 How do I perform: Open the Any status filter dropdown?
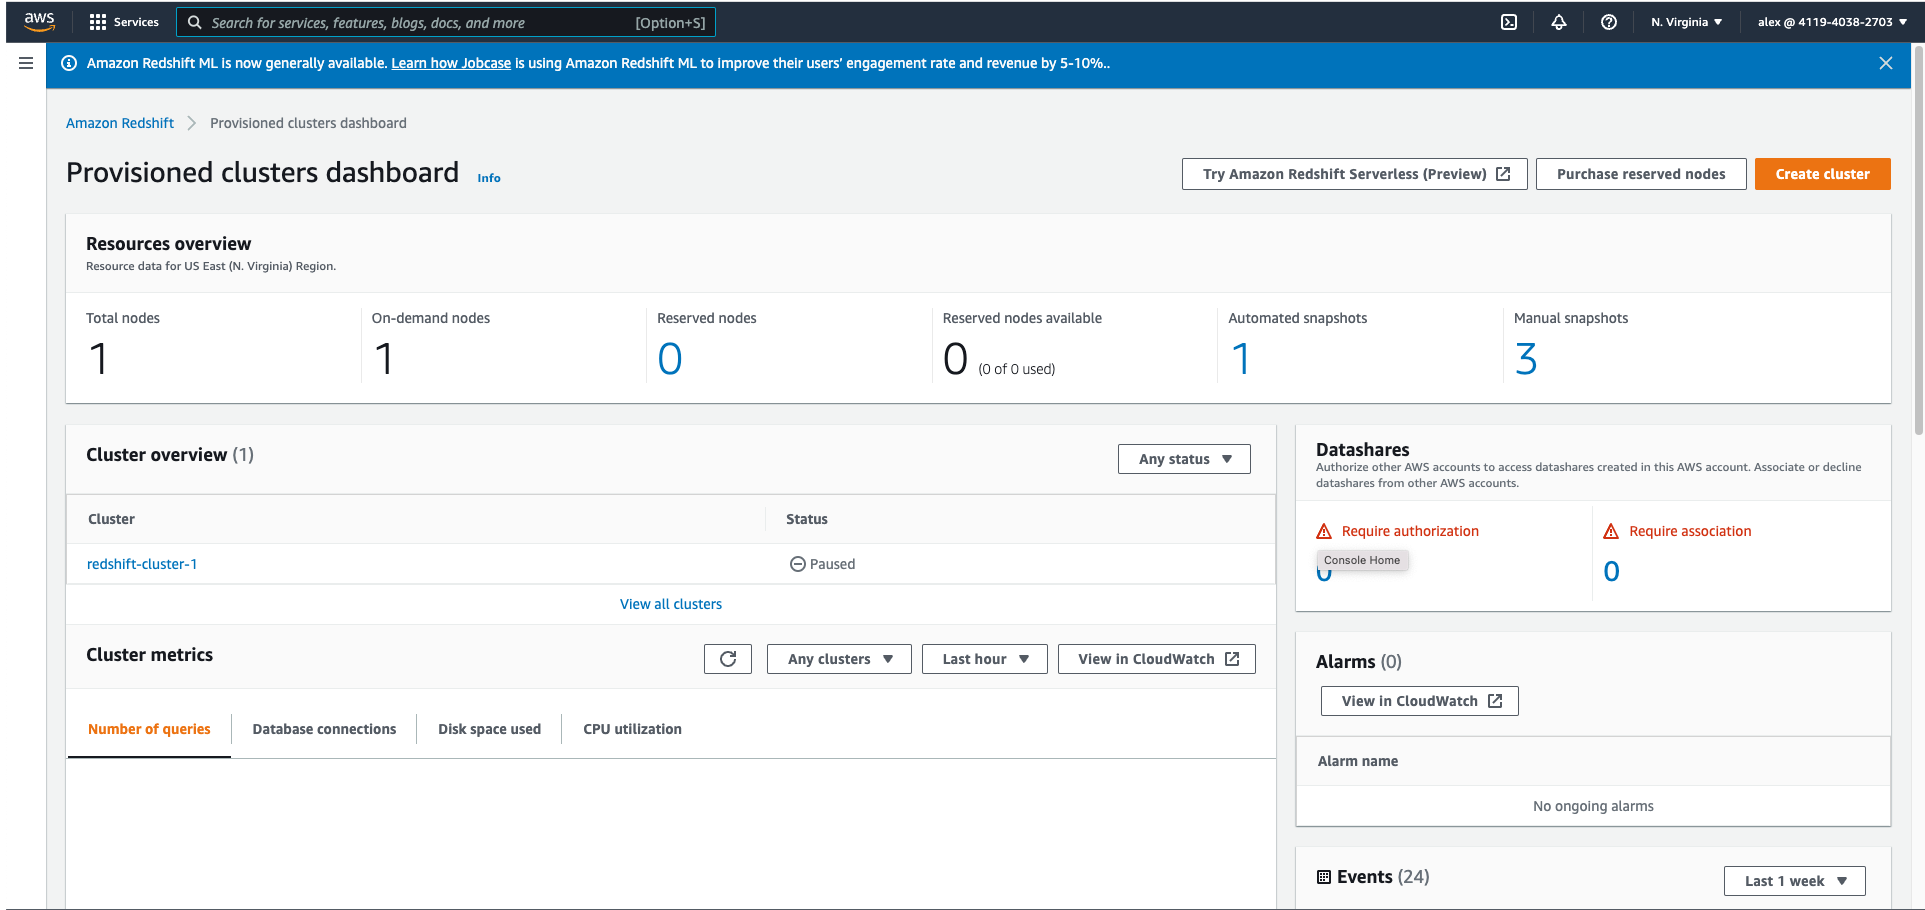coord(1184,459)
